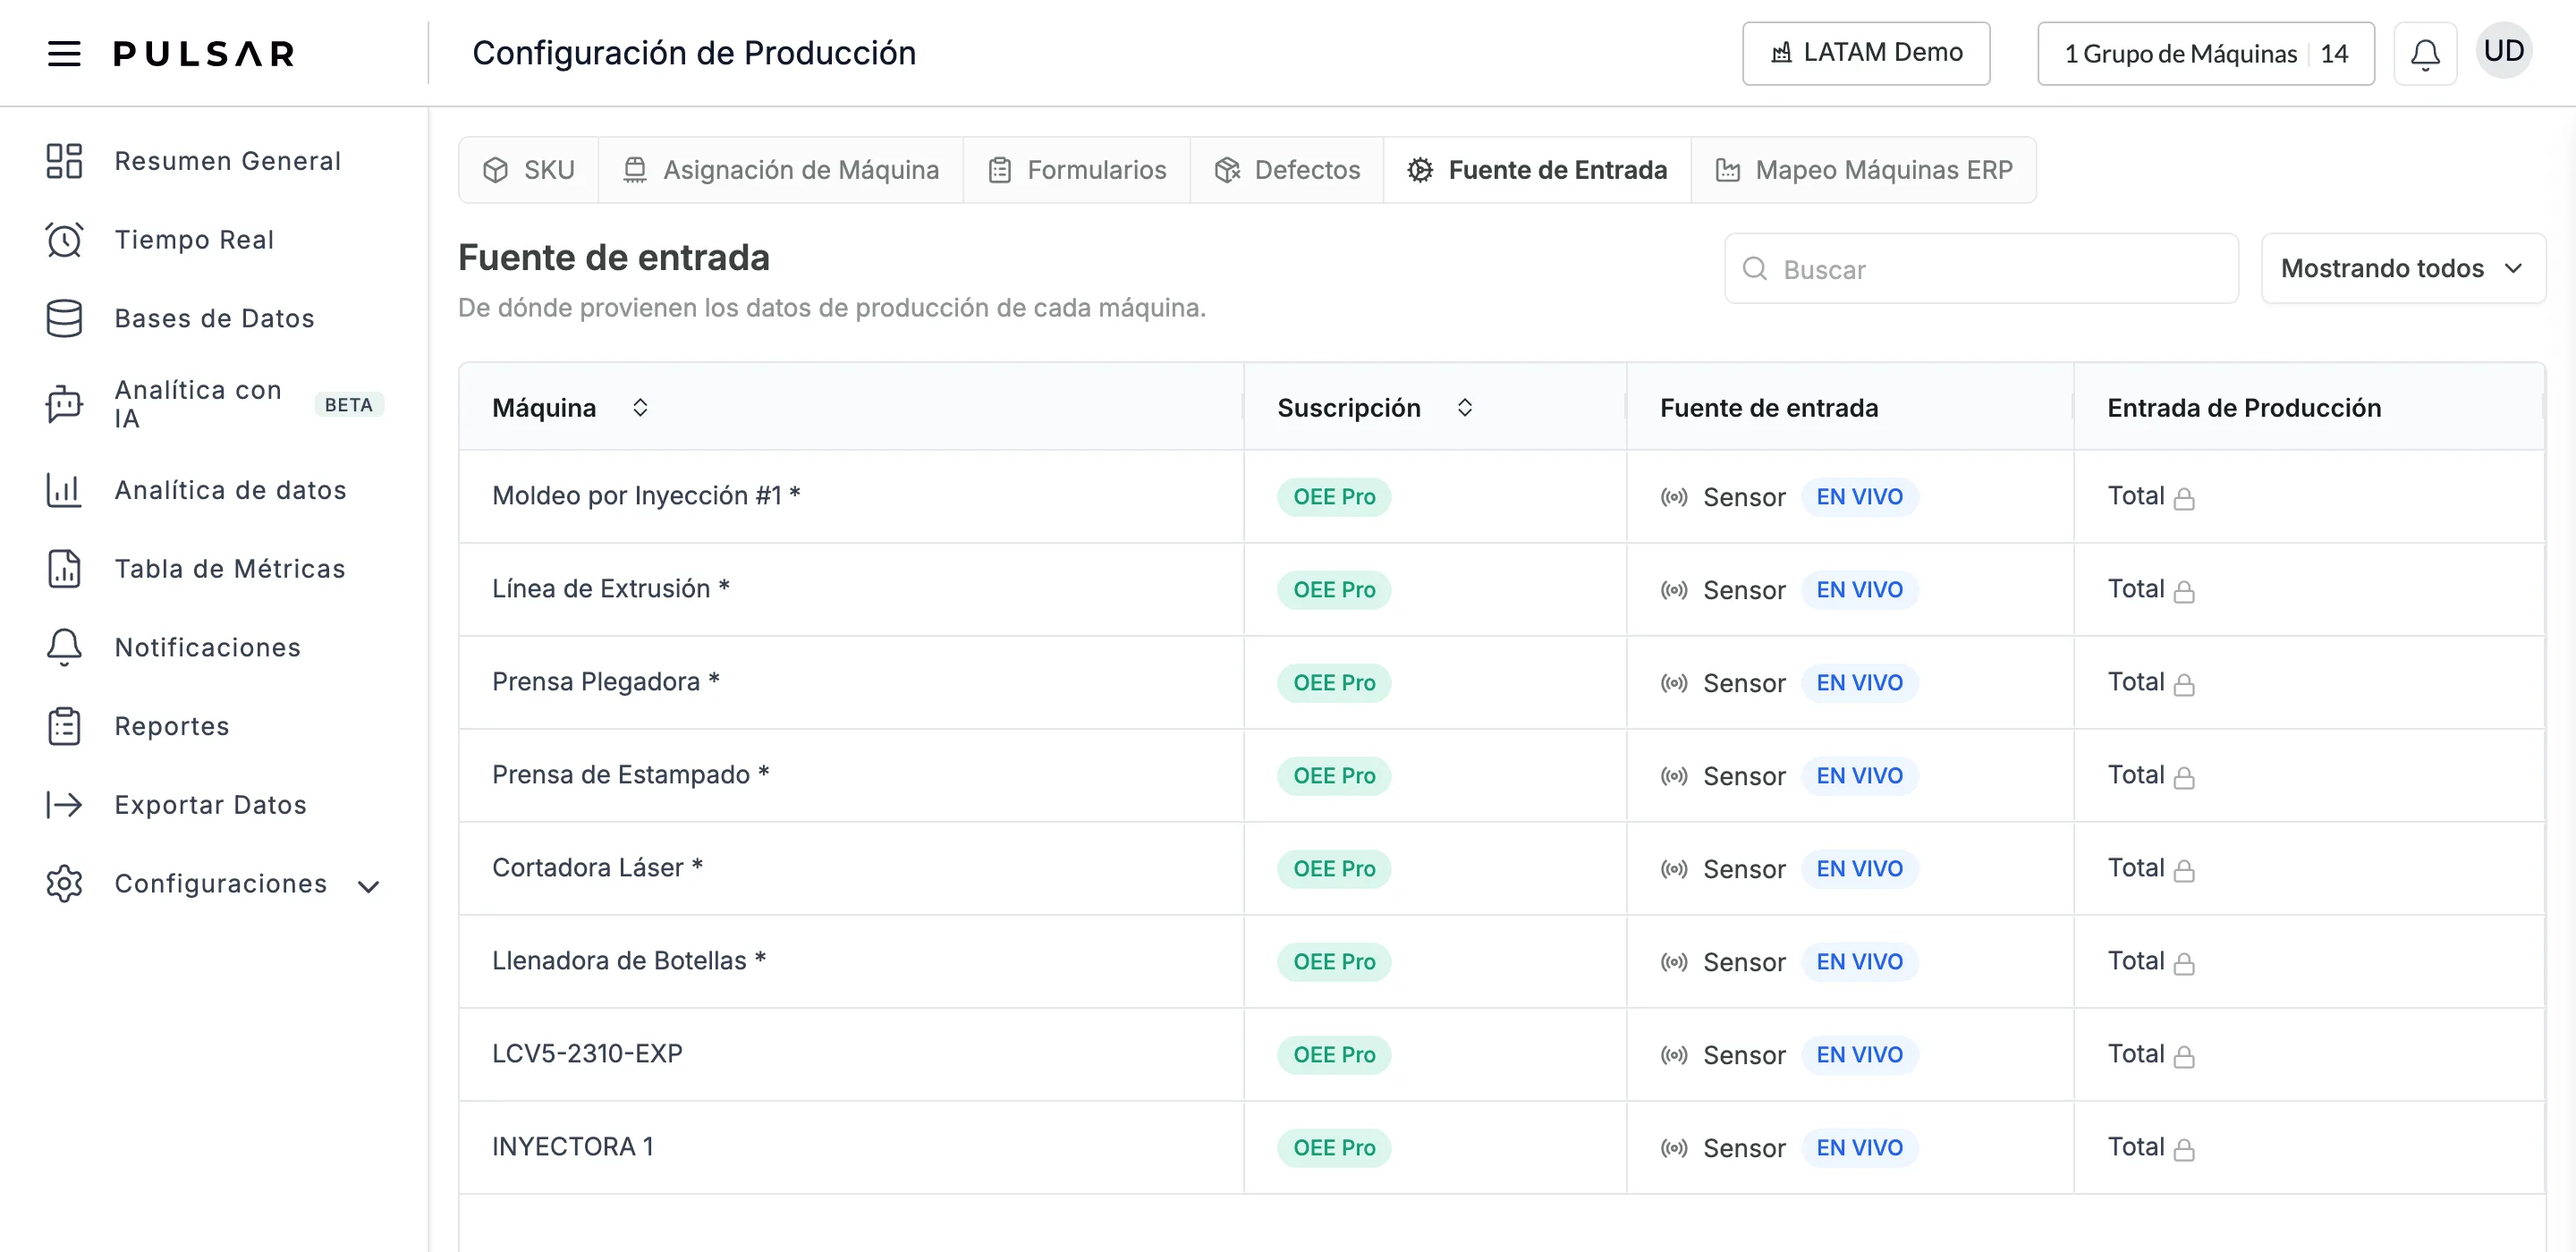The height and width of the screenshot is (1252, 2576).
Task: Click the magnifier icon in the search box
Action: [x=1755, y=268]
